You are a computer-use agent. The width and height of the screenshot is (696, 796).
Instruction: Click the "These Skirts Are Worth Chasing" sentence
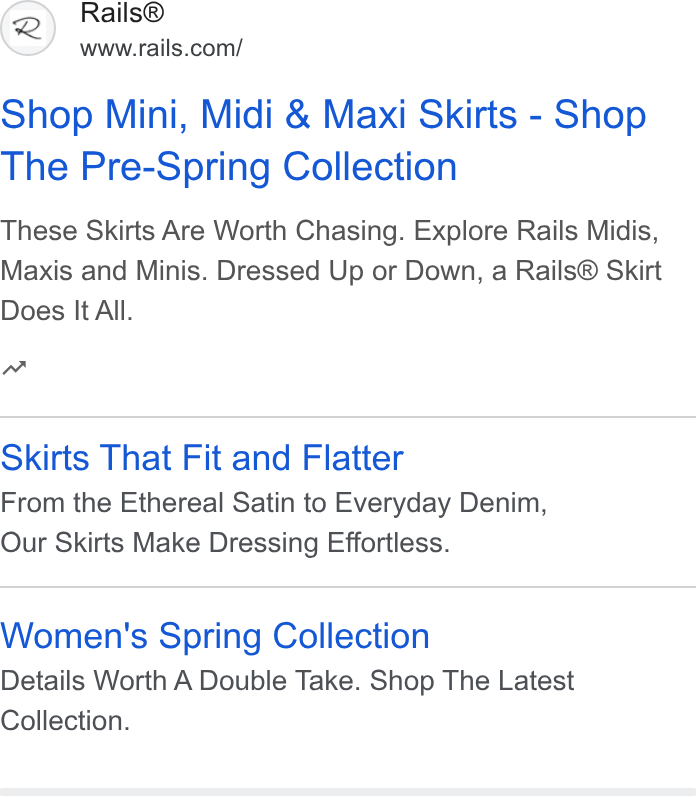[x=203, y=230]
